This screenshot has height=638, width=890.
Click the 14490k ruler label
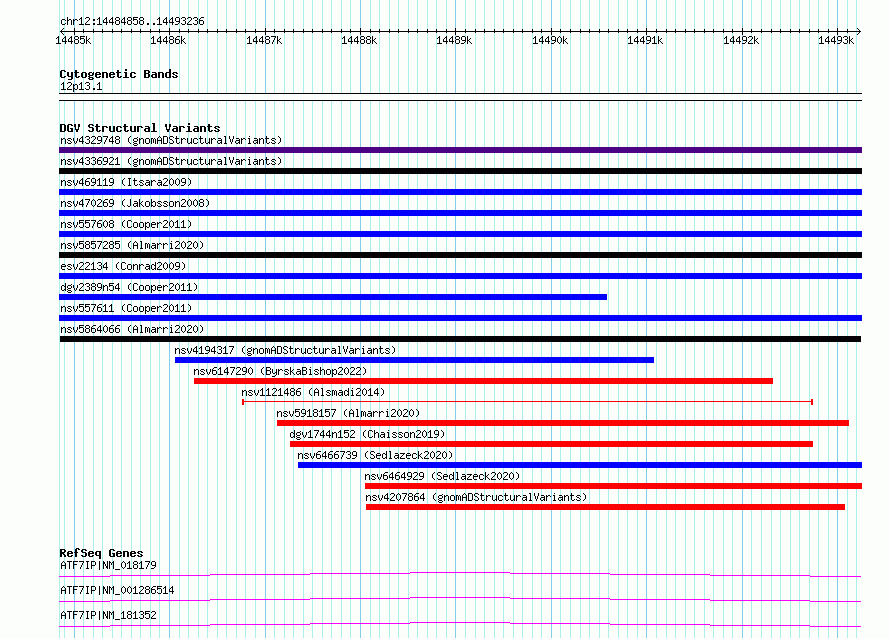click(x=550, y=40)
